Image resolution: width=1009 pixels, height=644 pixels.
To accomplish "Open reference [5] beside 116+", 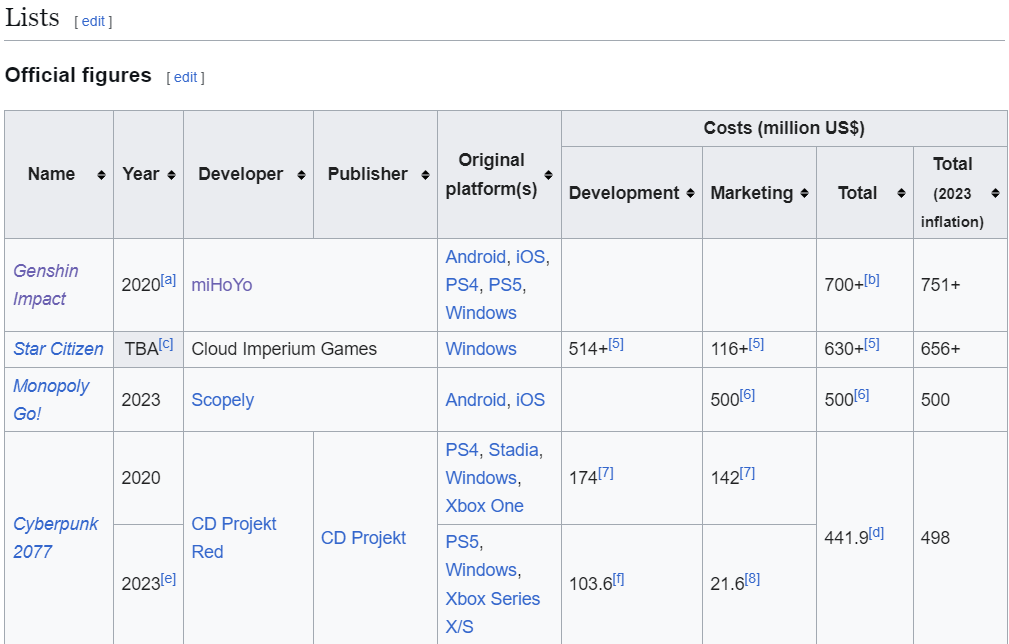I will coord(756,344).
